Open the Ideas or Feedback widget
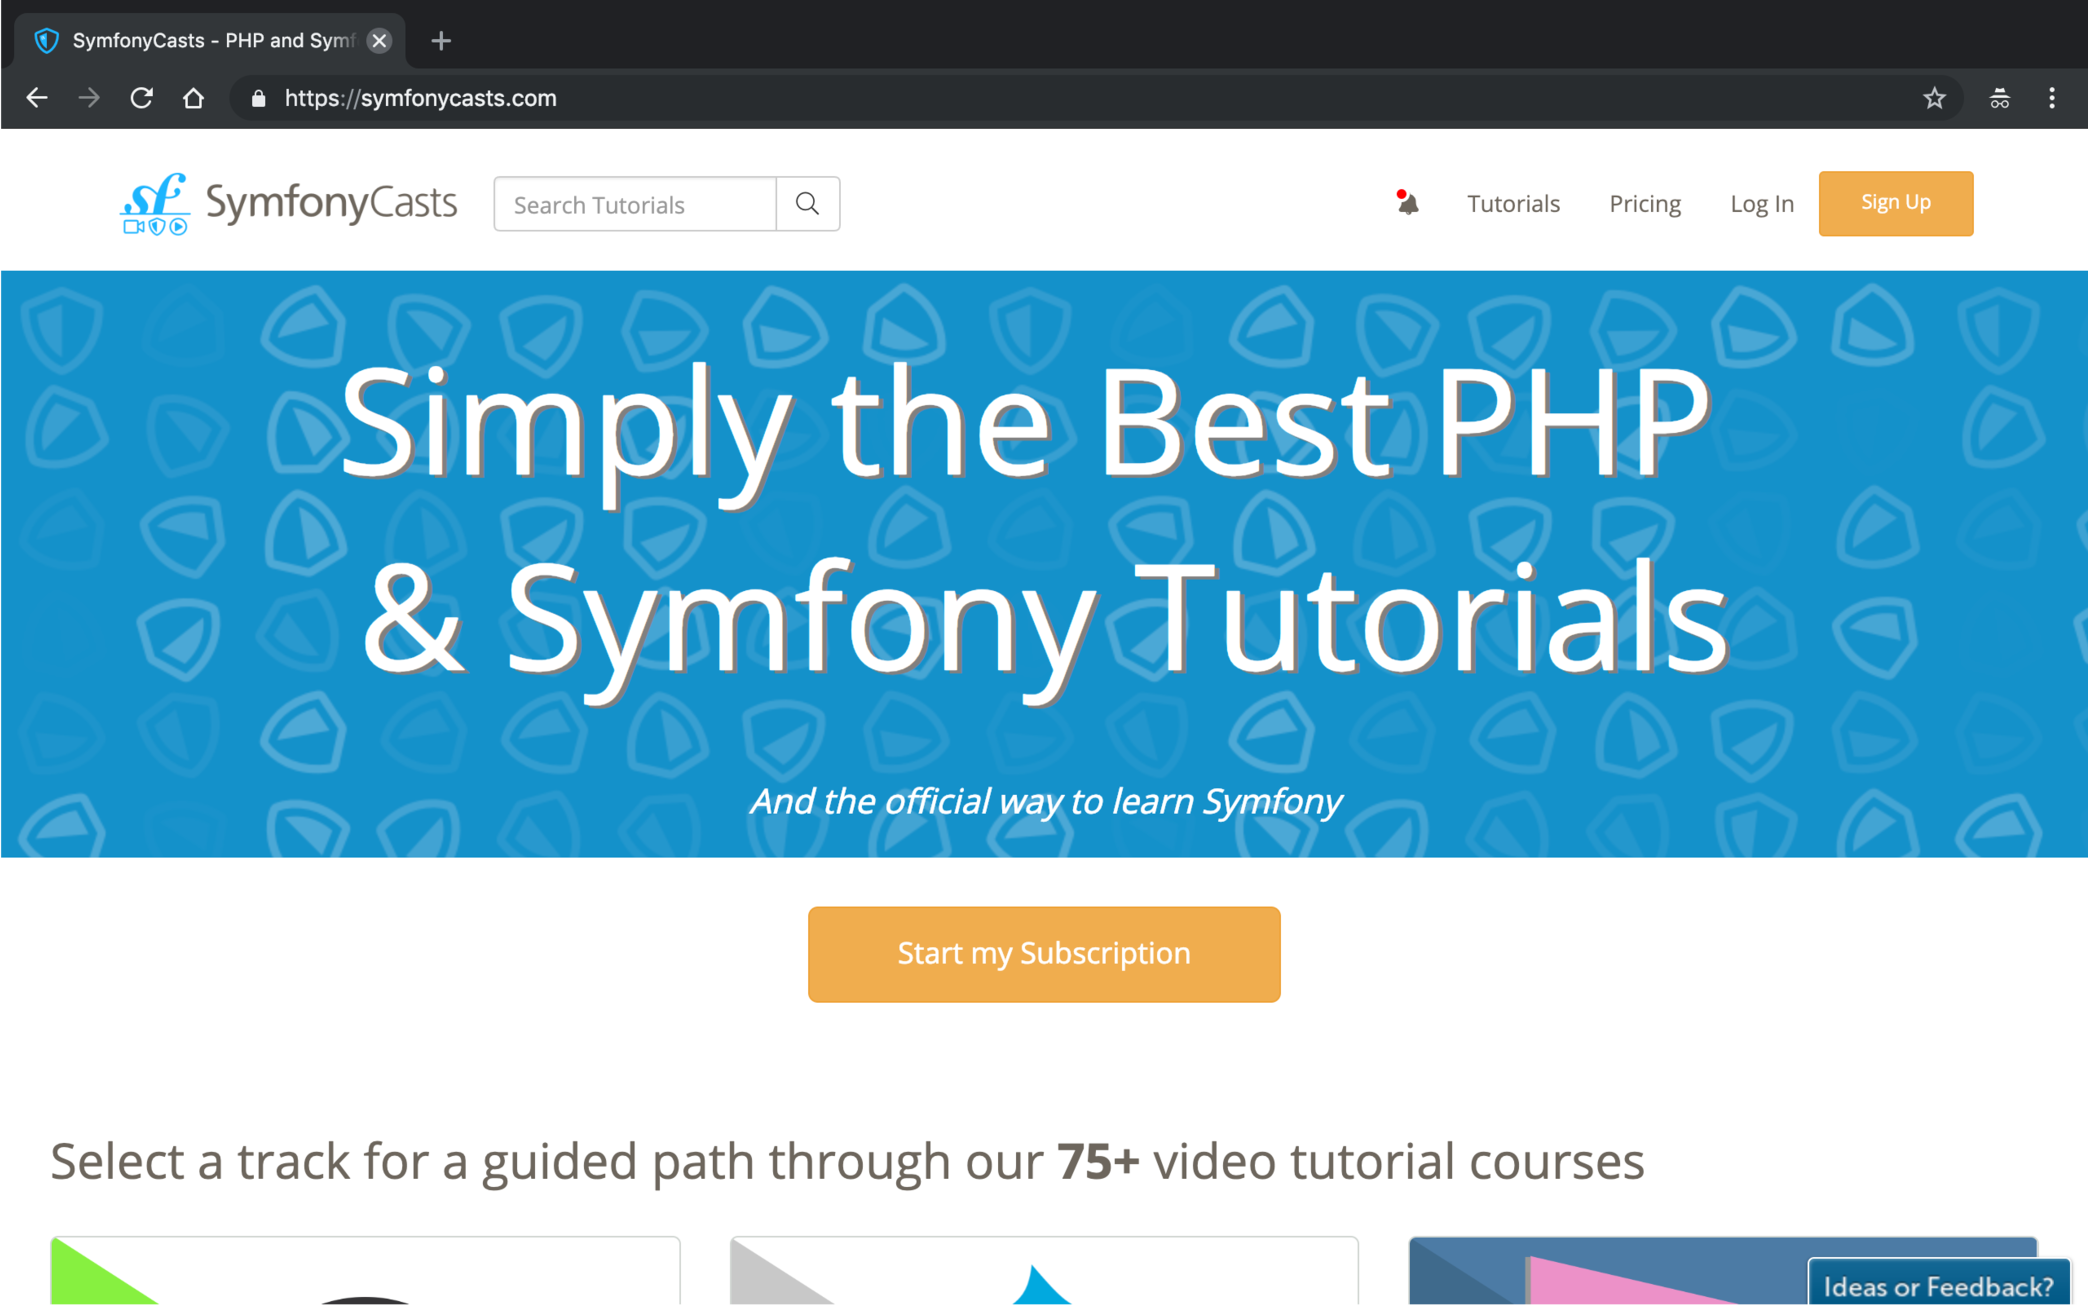Image resolution: width=2088 pixels, height=1305 pixels. (1937, 1285)
